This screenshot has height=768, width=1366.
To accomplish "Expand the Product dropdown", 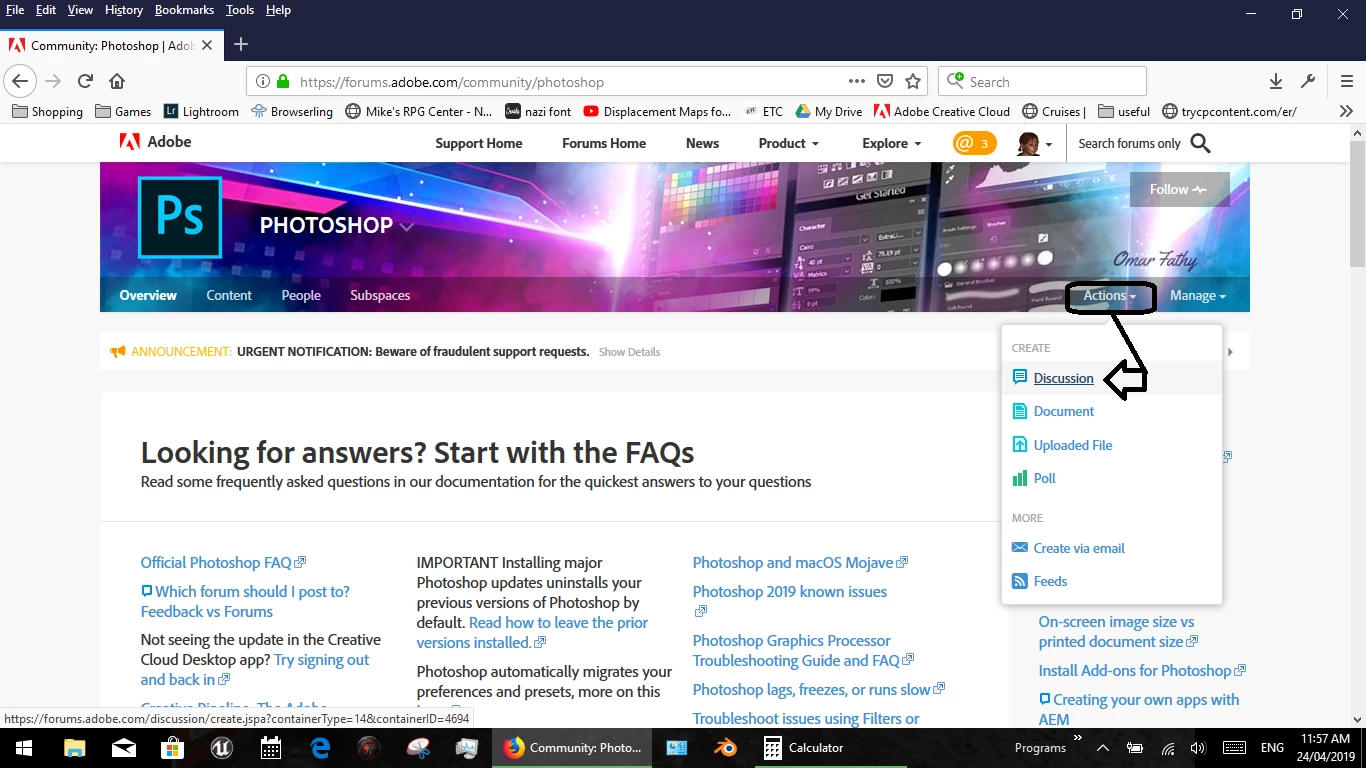I will tap(788, 143).
